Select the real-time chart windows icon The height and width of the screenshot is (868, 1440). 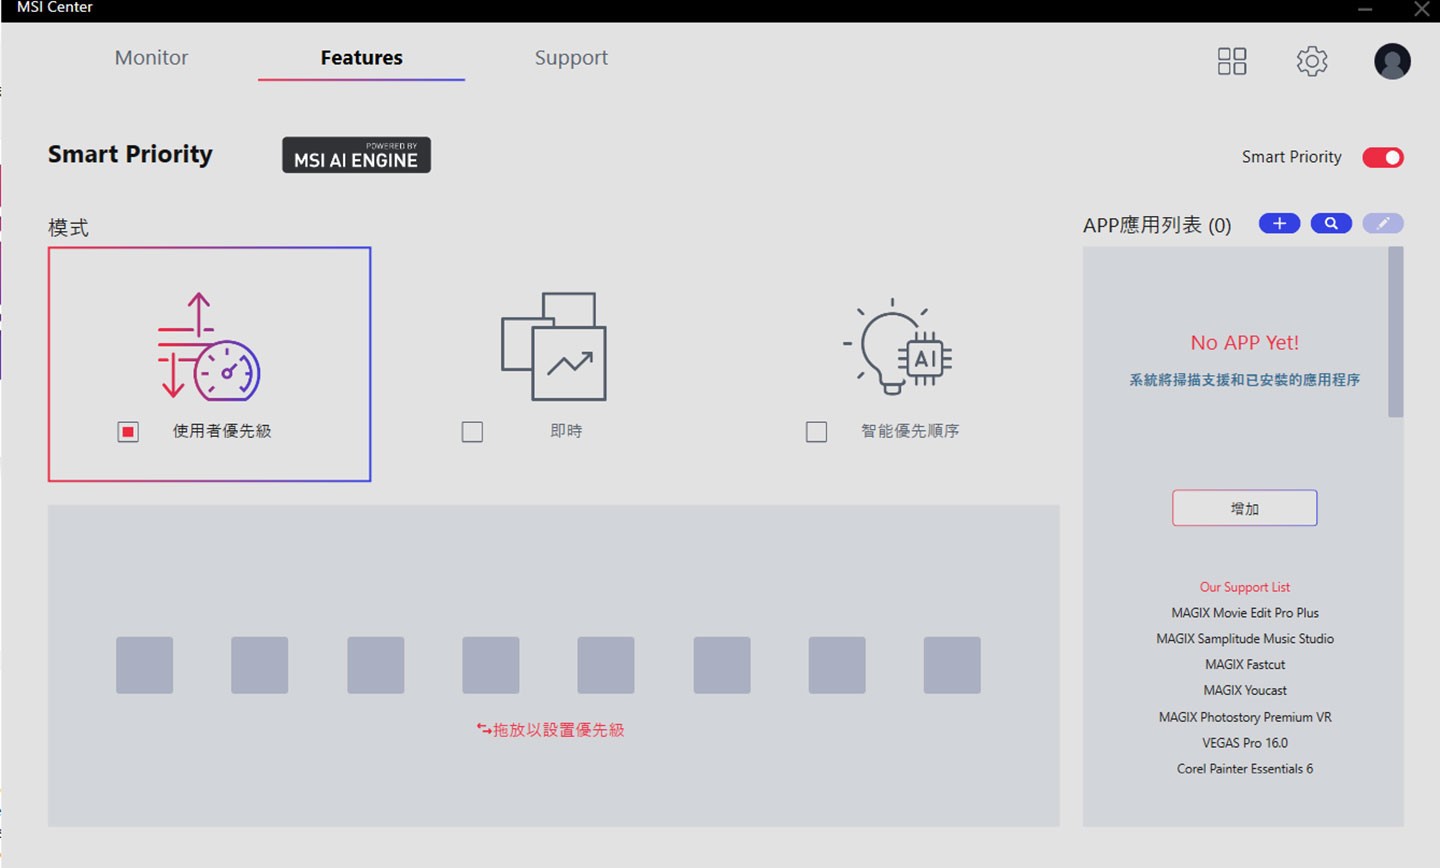tap(554, 346)
